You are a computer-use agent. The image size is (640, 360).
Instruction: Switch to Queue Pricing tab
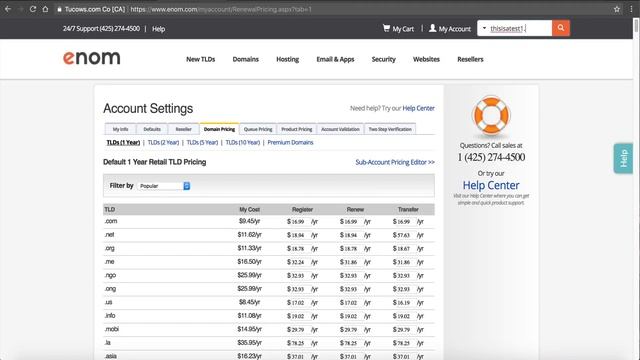(258, 129)
